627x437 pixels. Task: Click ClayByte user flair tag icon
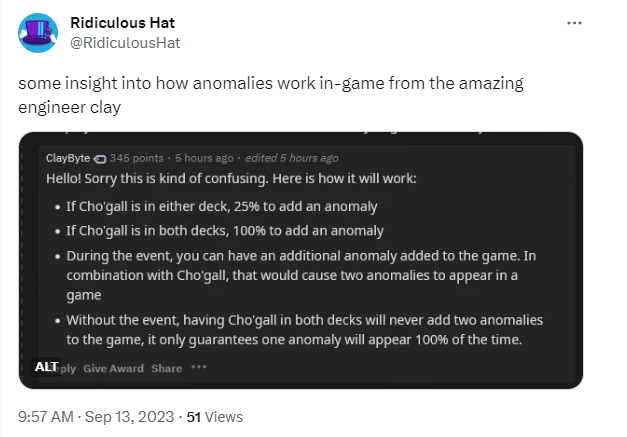tap(100, 159)
